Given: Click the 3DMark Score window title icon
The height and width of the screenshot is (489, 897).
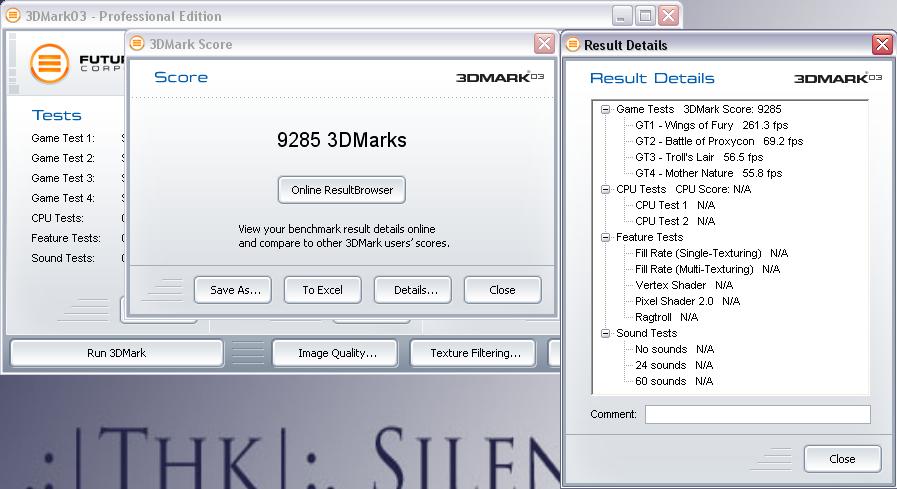Looking at the screenshot, I should tap(137, 43).
